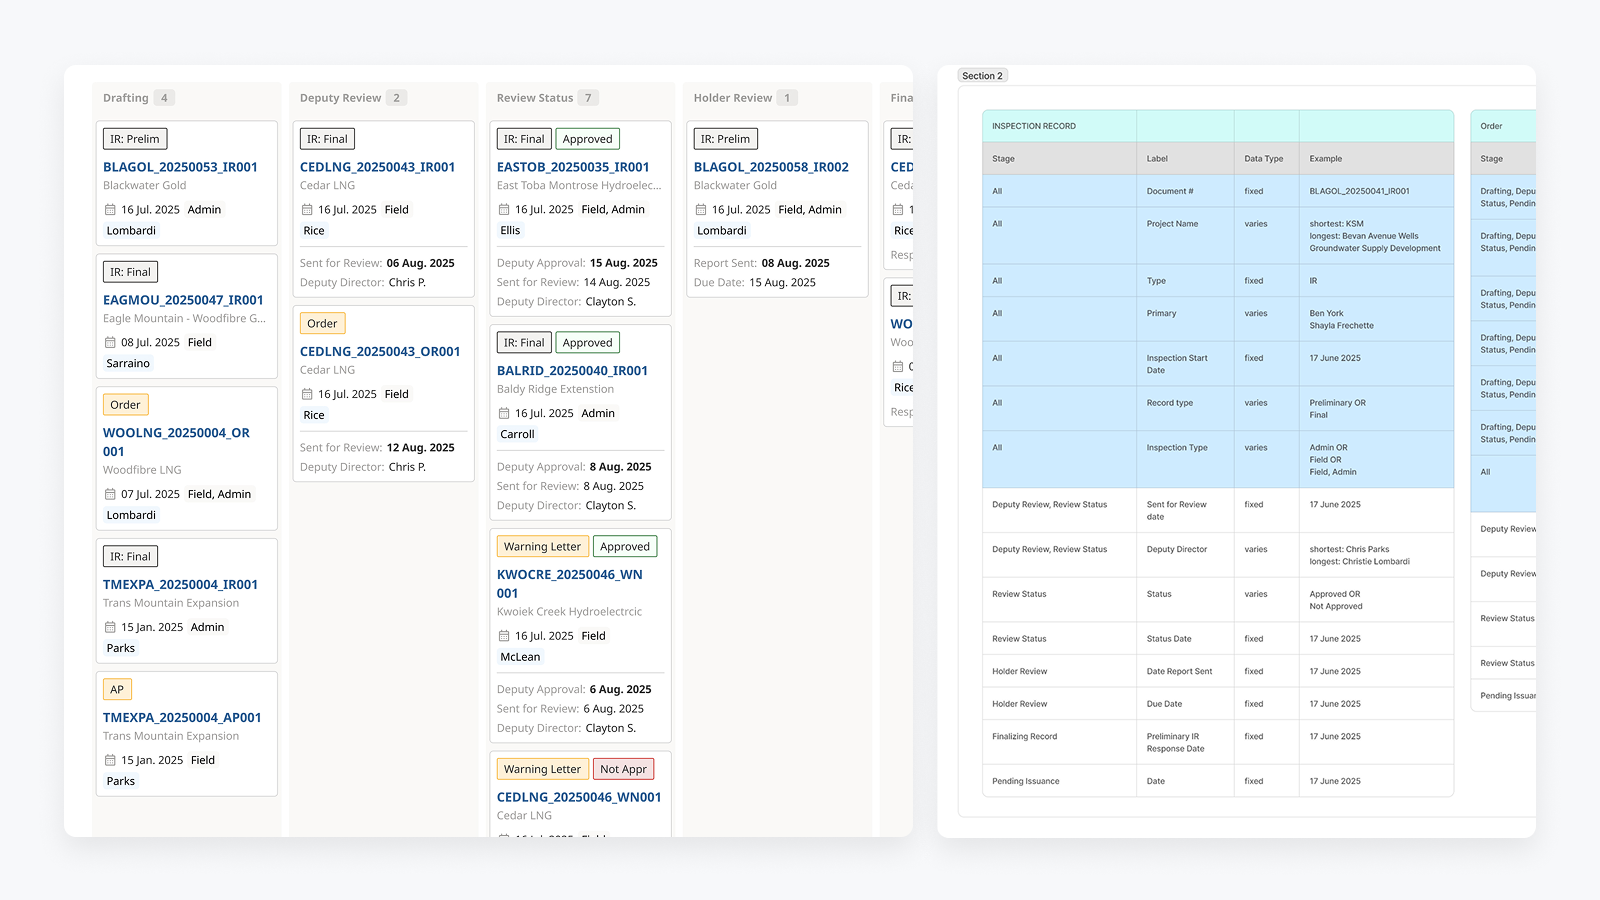Click calendar icon on BLAGOL_20250058_IR002 card
The image size is (1600, 900).
point(701,210)
